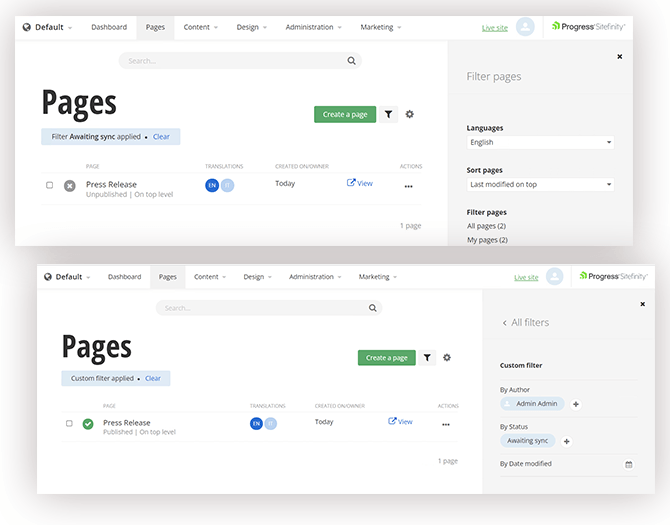670x525 pixels.
Task: Click the green Published status checkmark icon
Action: click(87, 424)
